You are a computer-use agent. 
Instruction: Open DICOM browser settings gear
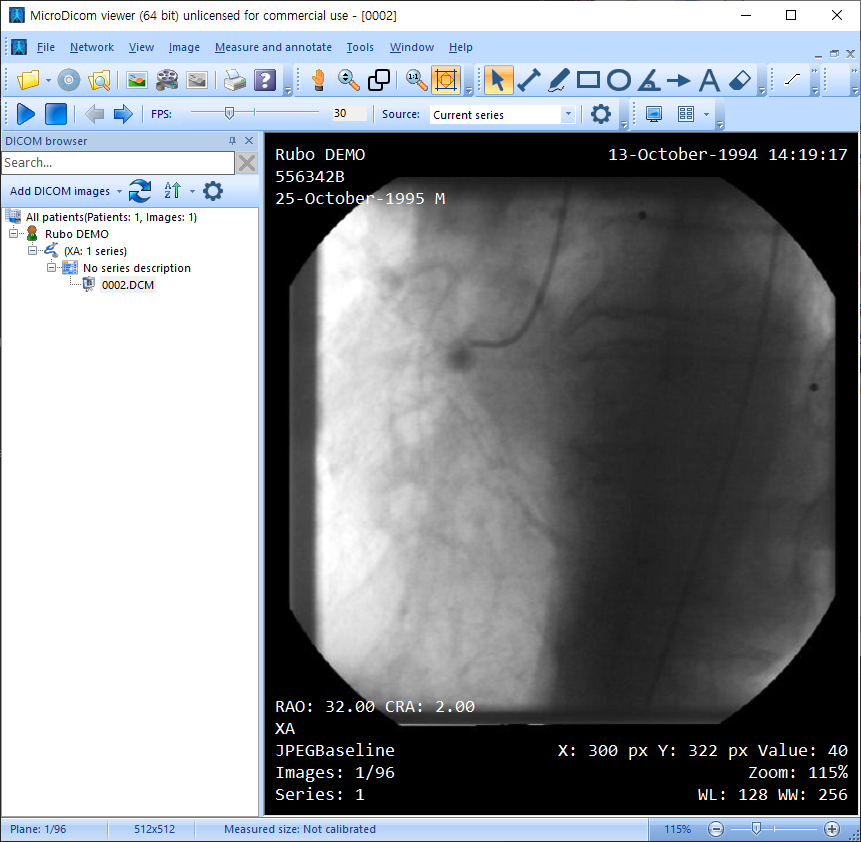pyautogui.click(x=213, y=191)
